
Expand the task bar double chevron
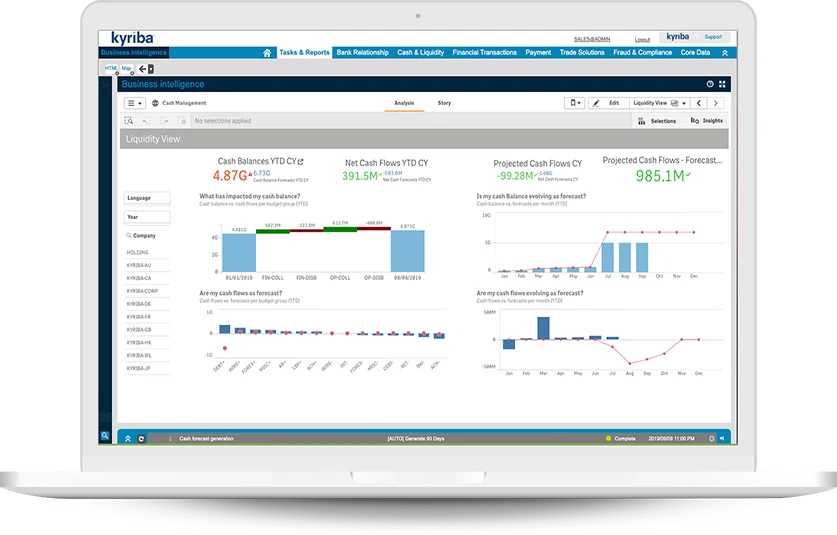click(128, 438)
